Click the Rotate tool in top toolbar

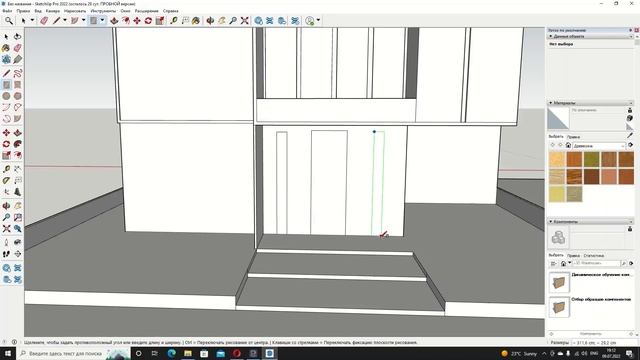click(x=148, y=20)
